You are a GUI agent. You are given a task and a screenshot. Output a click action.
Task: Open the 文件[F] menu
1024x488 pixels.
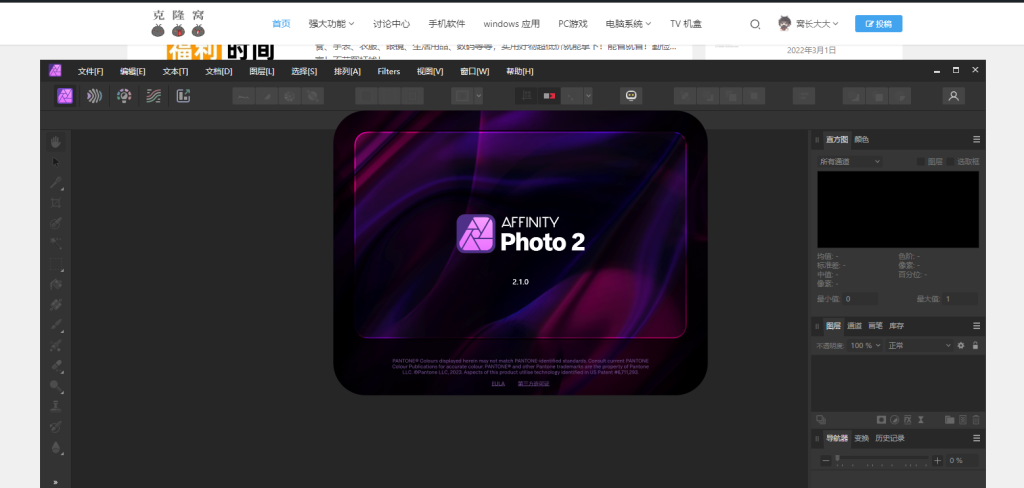(x=91, y=71)
